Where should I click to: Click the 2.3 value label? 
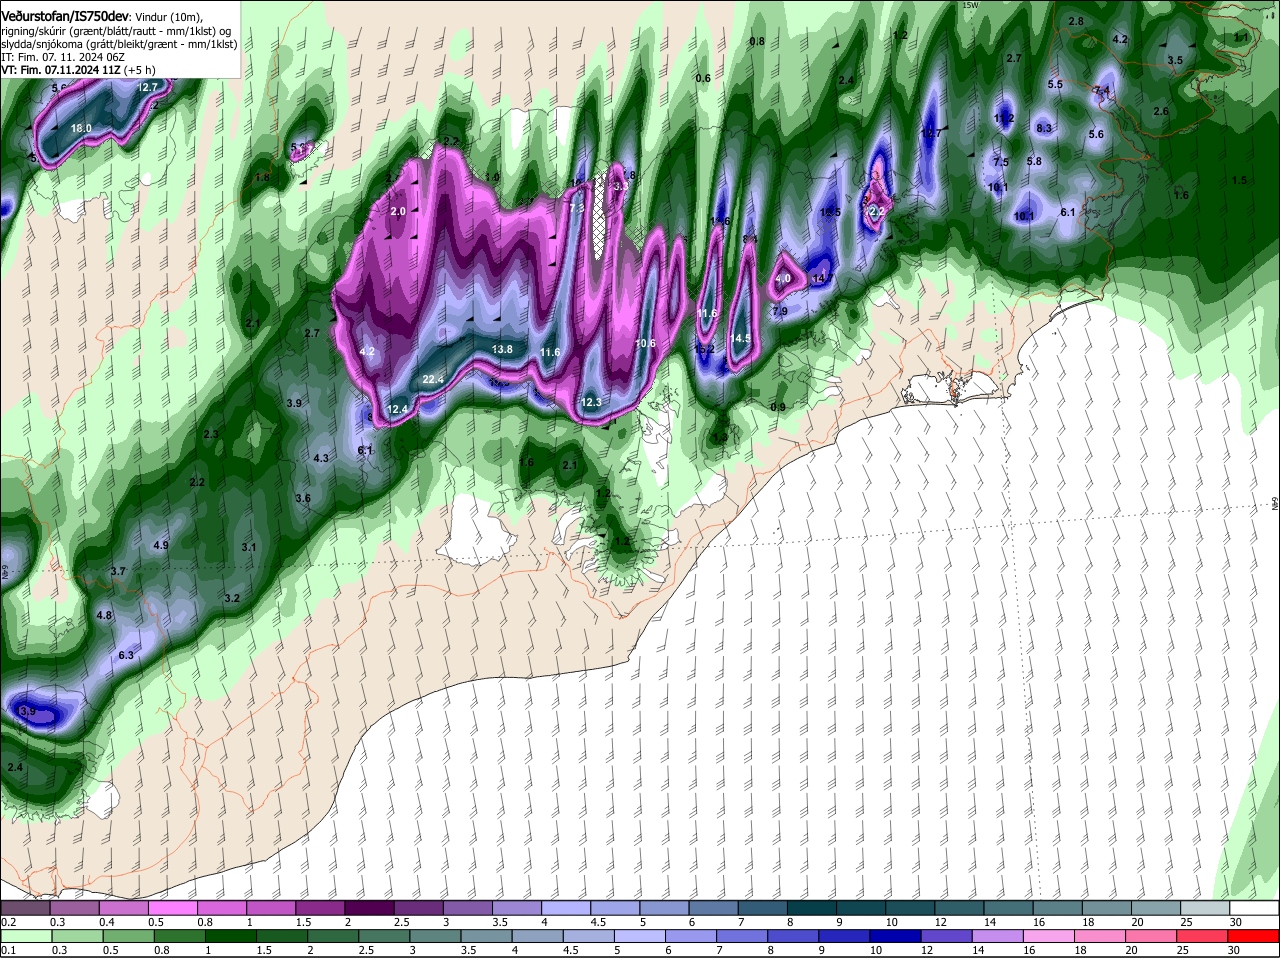click(210, 434)
